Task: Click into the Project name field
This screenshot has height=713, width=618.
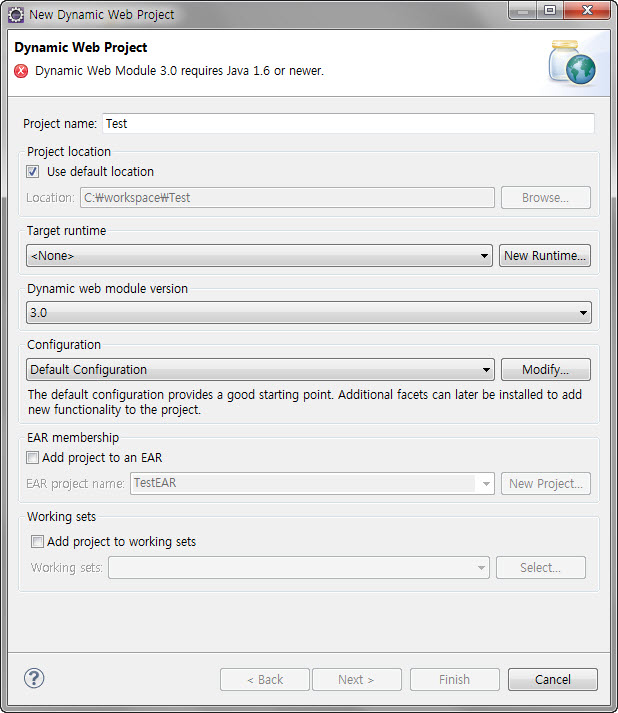Action: [x=348, y=124]
